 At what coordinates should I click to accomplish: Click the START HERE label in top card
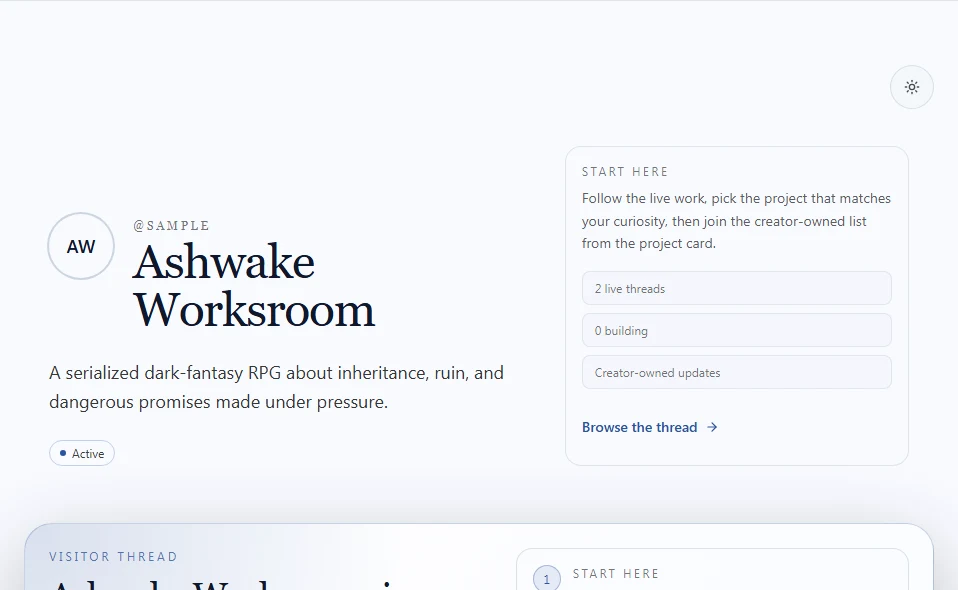[624, 172]
